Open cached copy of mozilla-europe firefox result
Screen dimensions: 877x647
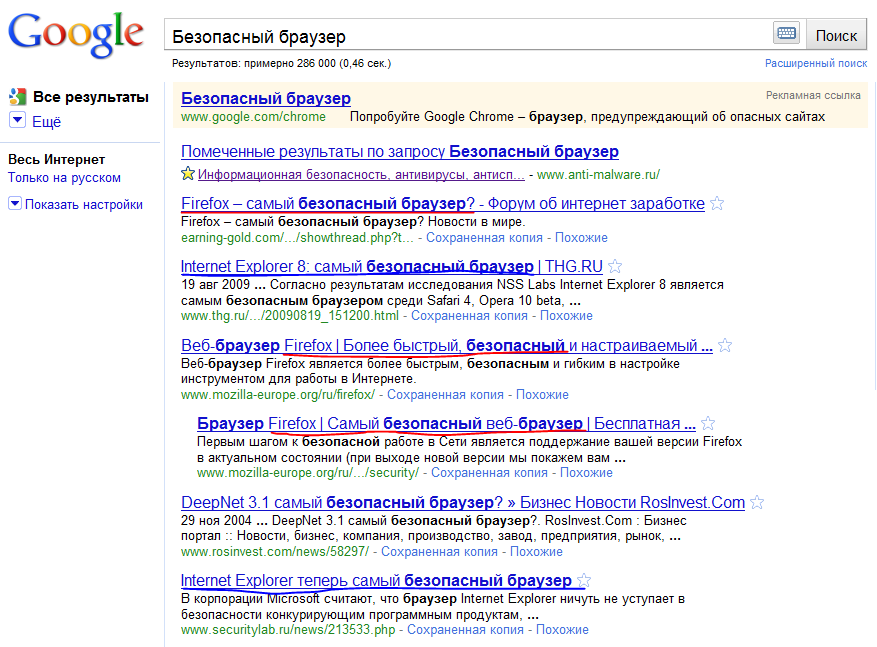[445, 395]
